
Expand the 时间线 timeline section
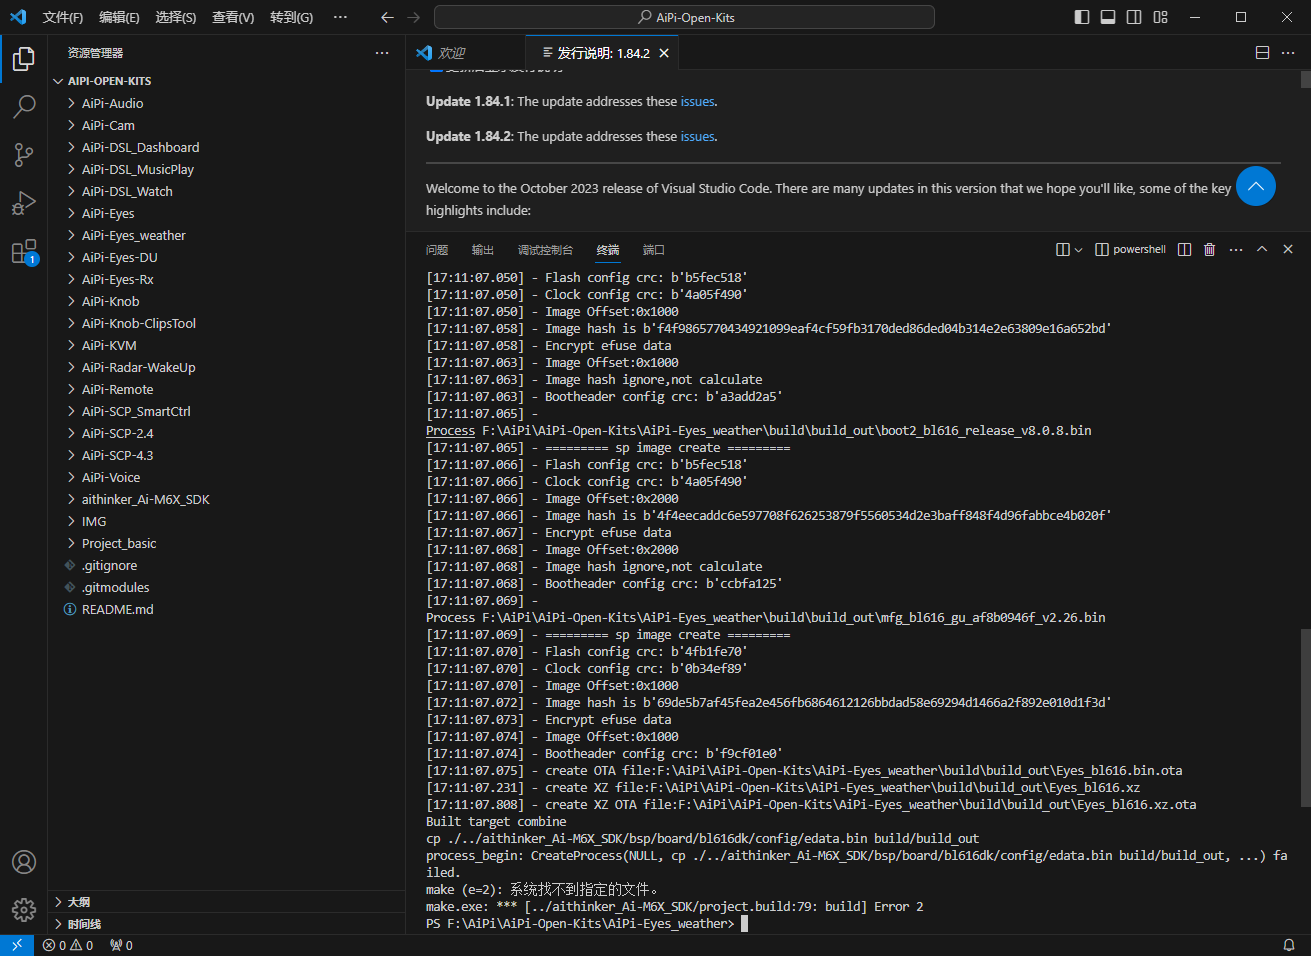[227, 924]
